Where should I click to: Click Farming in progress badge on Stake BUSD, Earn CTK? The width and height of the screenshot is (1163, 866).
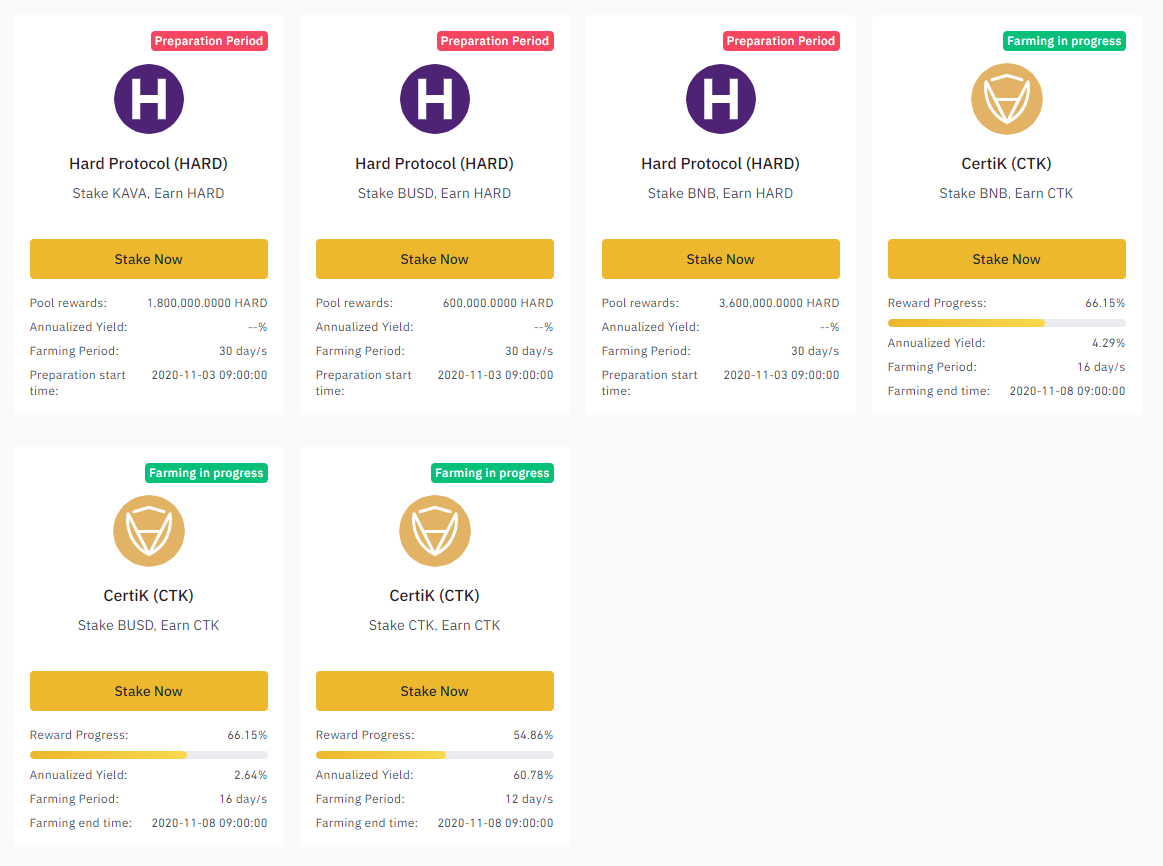pyautogui.click(x=206, y=473)
